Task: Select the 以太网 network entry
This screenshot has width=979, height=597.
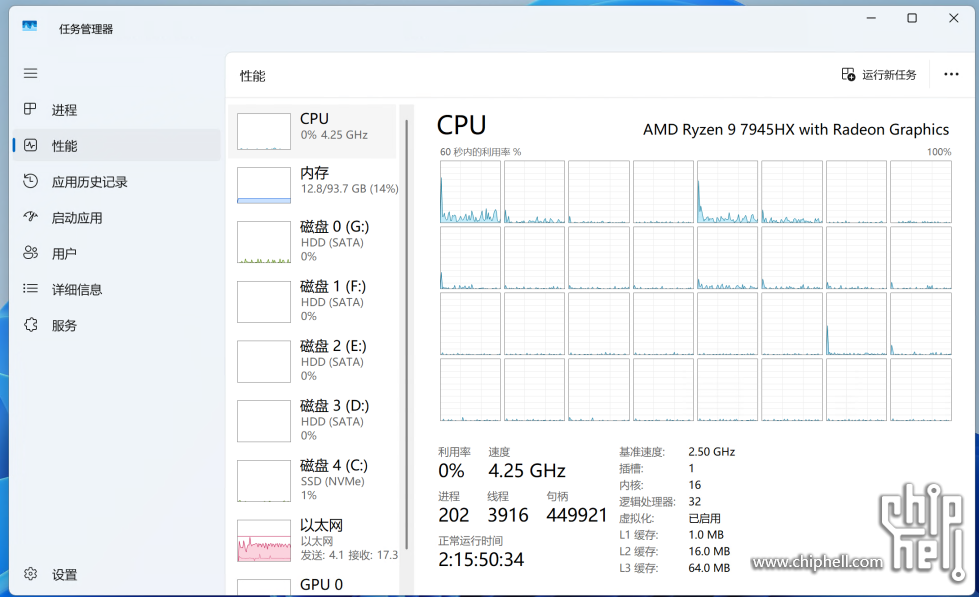Action: 313,541
